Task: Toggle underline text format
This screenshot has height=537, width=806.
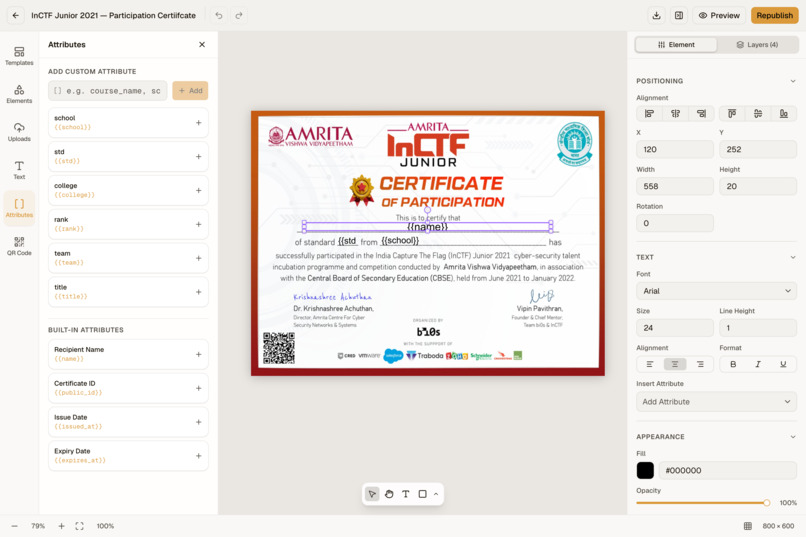Action: click(783, 364)
